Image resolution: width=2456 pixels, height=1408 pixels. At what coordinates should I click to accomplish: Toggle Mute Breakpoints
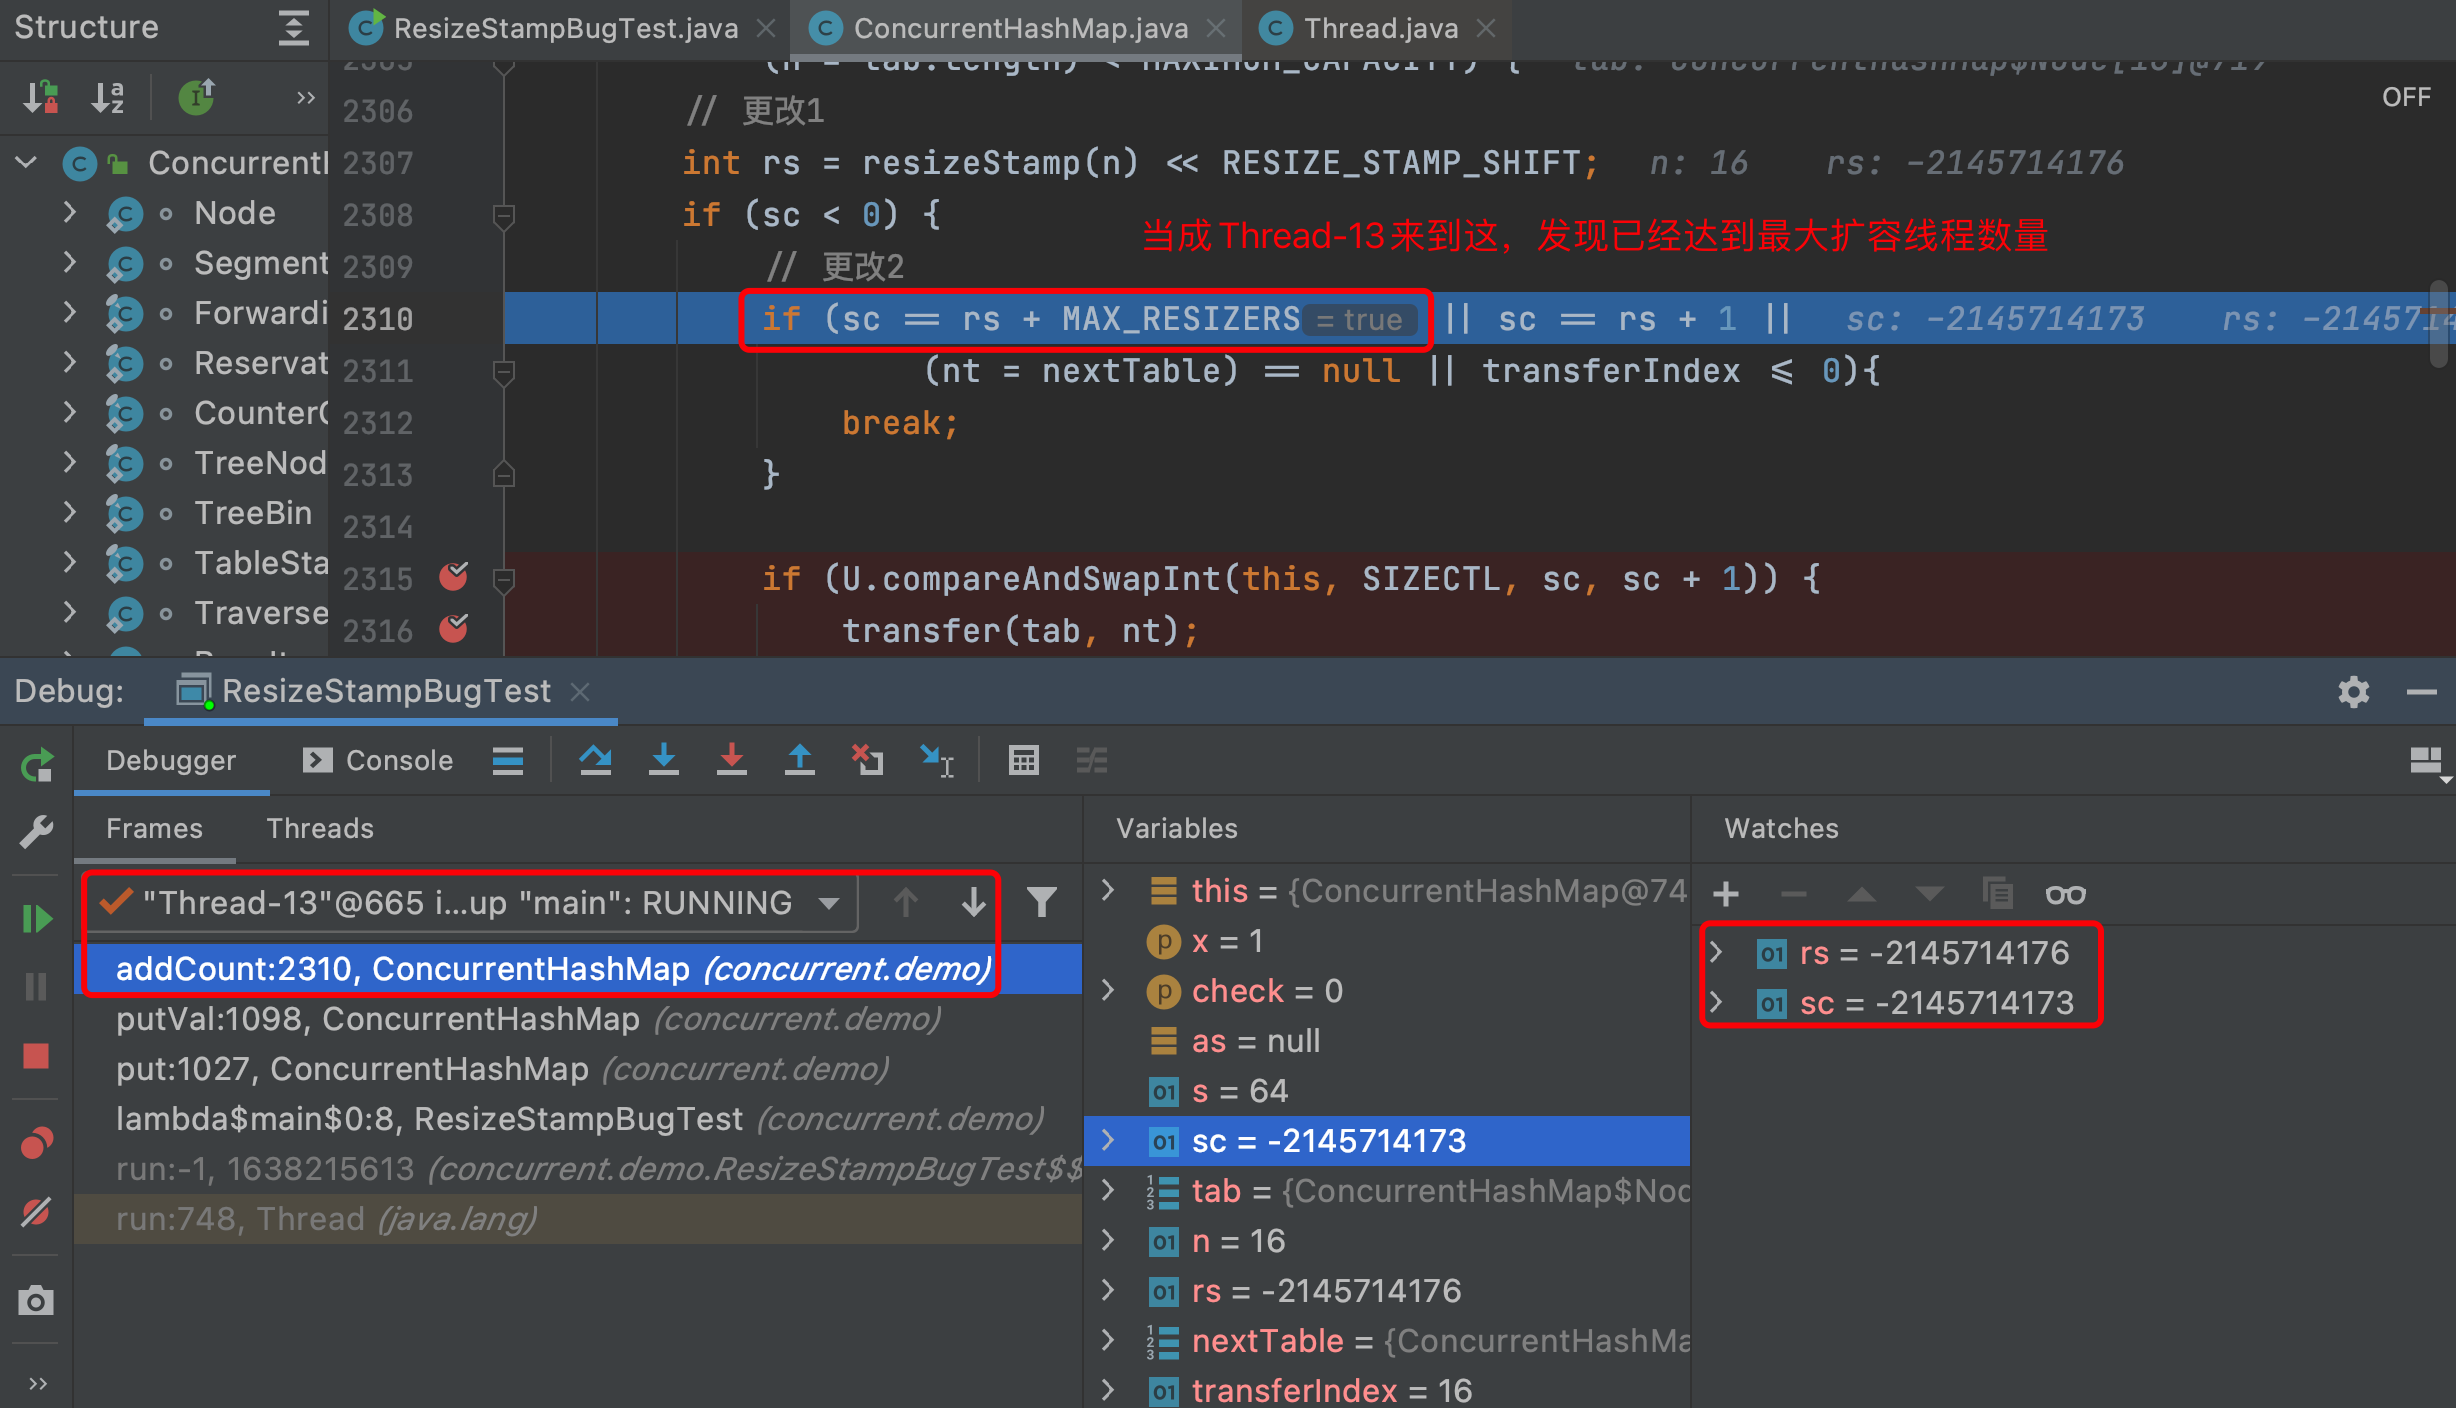point(37,1212)
